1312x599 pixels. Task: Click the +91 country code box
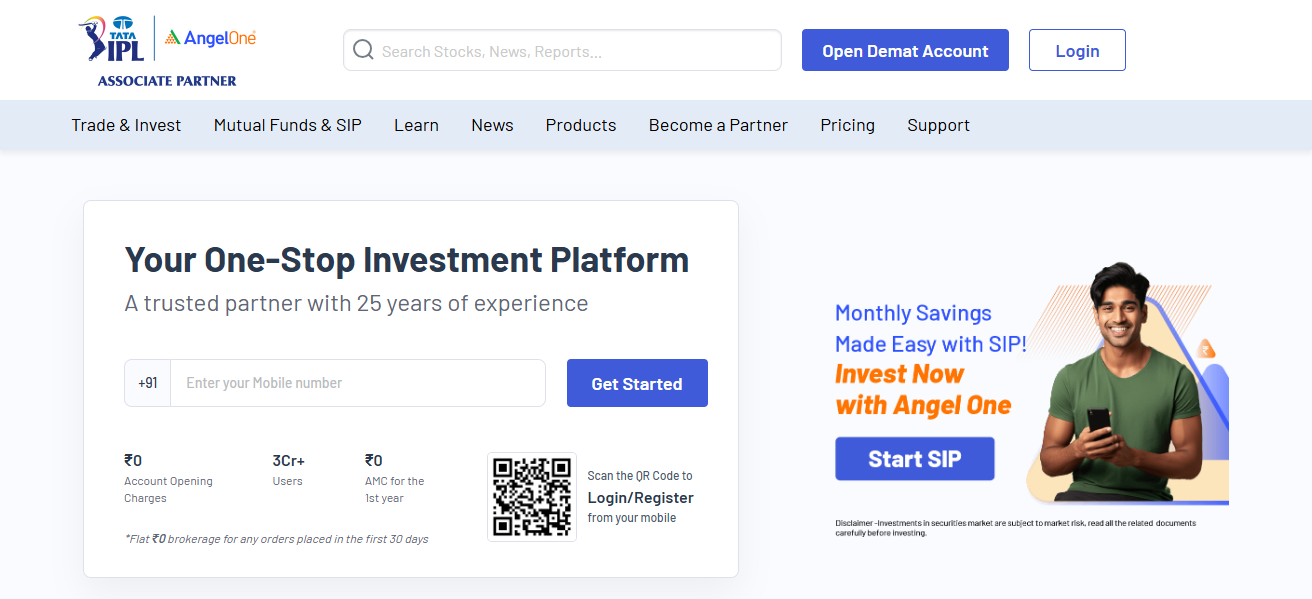point(148,383)
